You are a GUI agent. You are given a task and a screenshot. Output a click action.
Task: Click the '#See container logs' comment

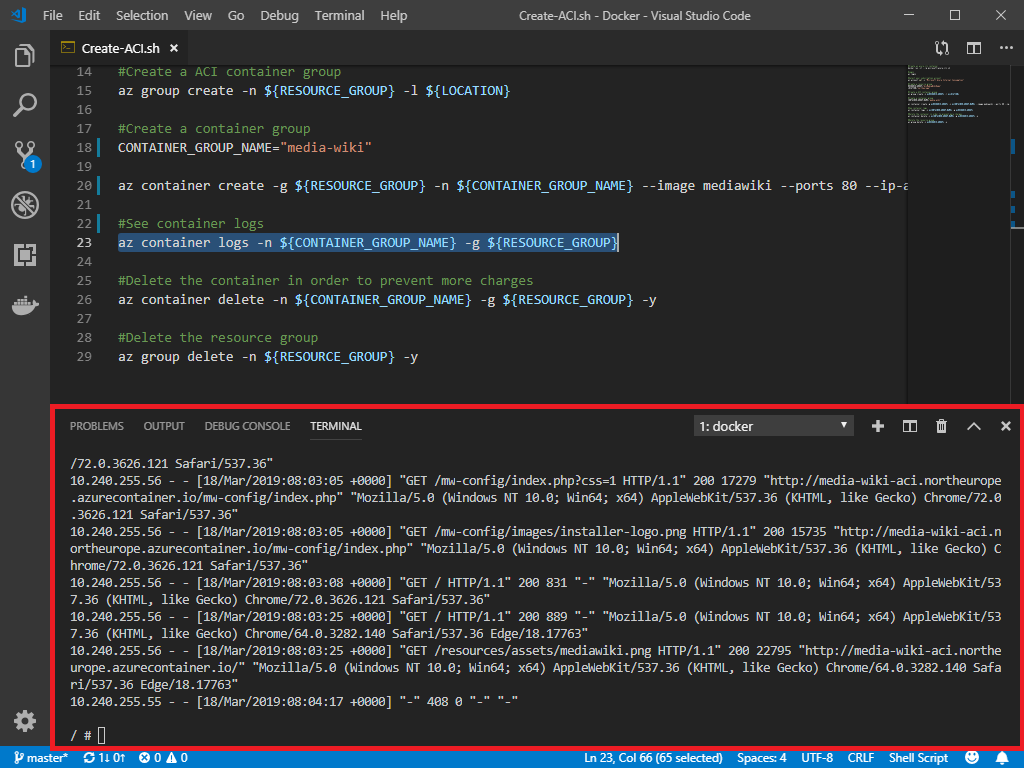[191, 223]
